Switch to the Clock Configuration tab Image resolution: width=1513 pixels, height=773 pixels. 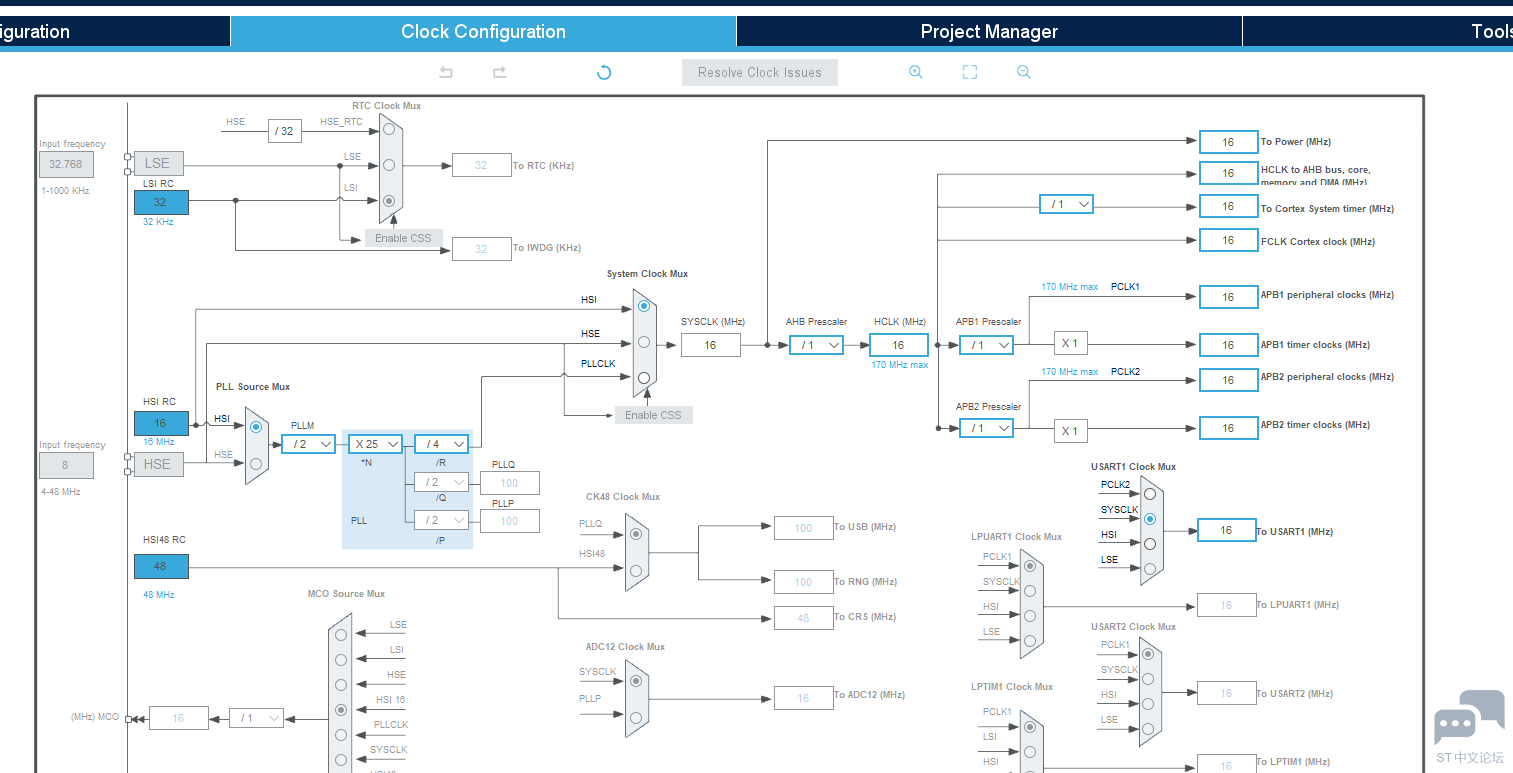(483, 31)
